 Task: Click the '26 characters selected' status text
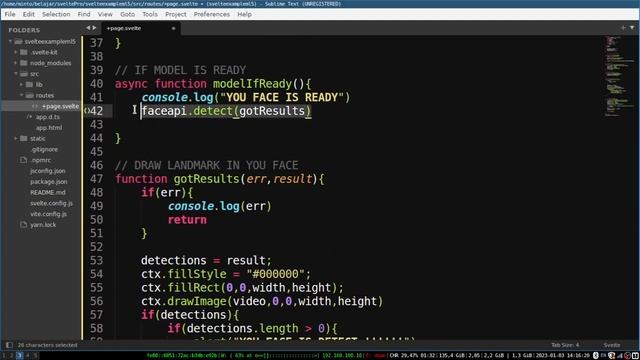47,345
